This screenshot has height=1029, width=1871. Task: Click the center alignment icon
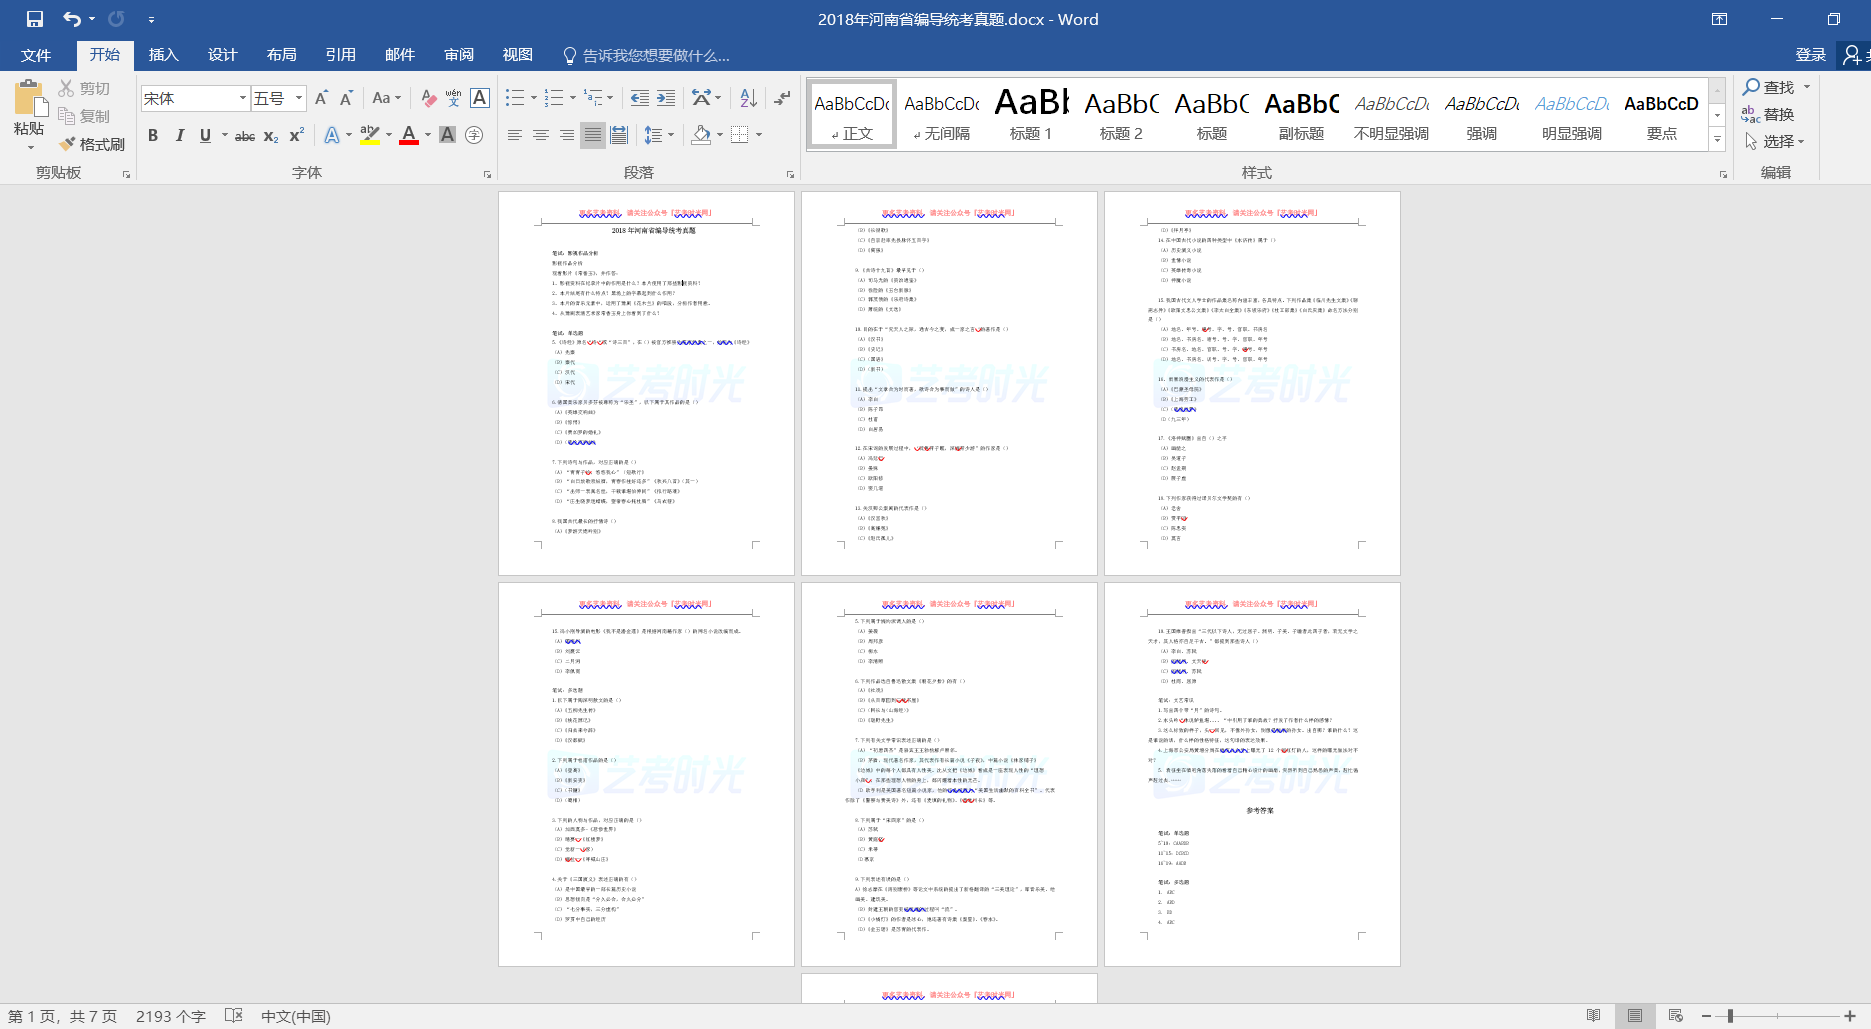pos(541,135)
